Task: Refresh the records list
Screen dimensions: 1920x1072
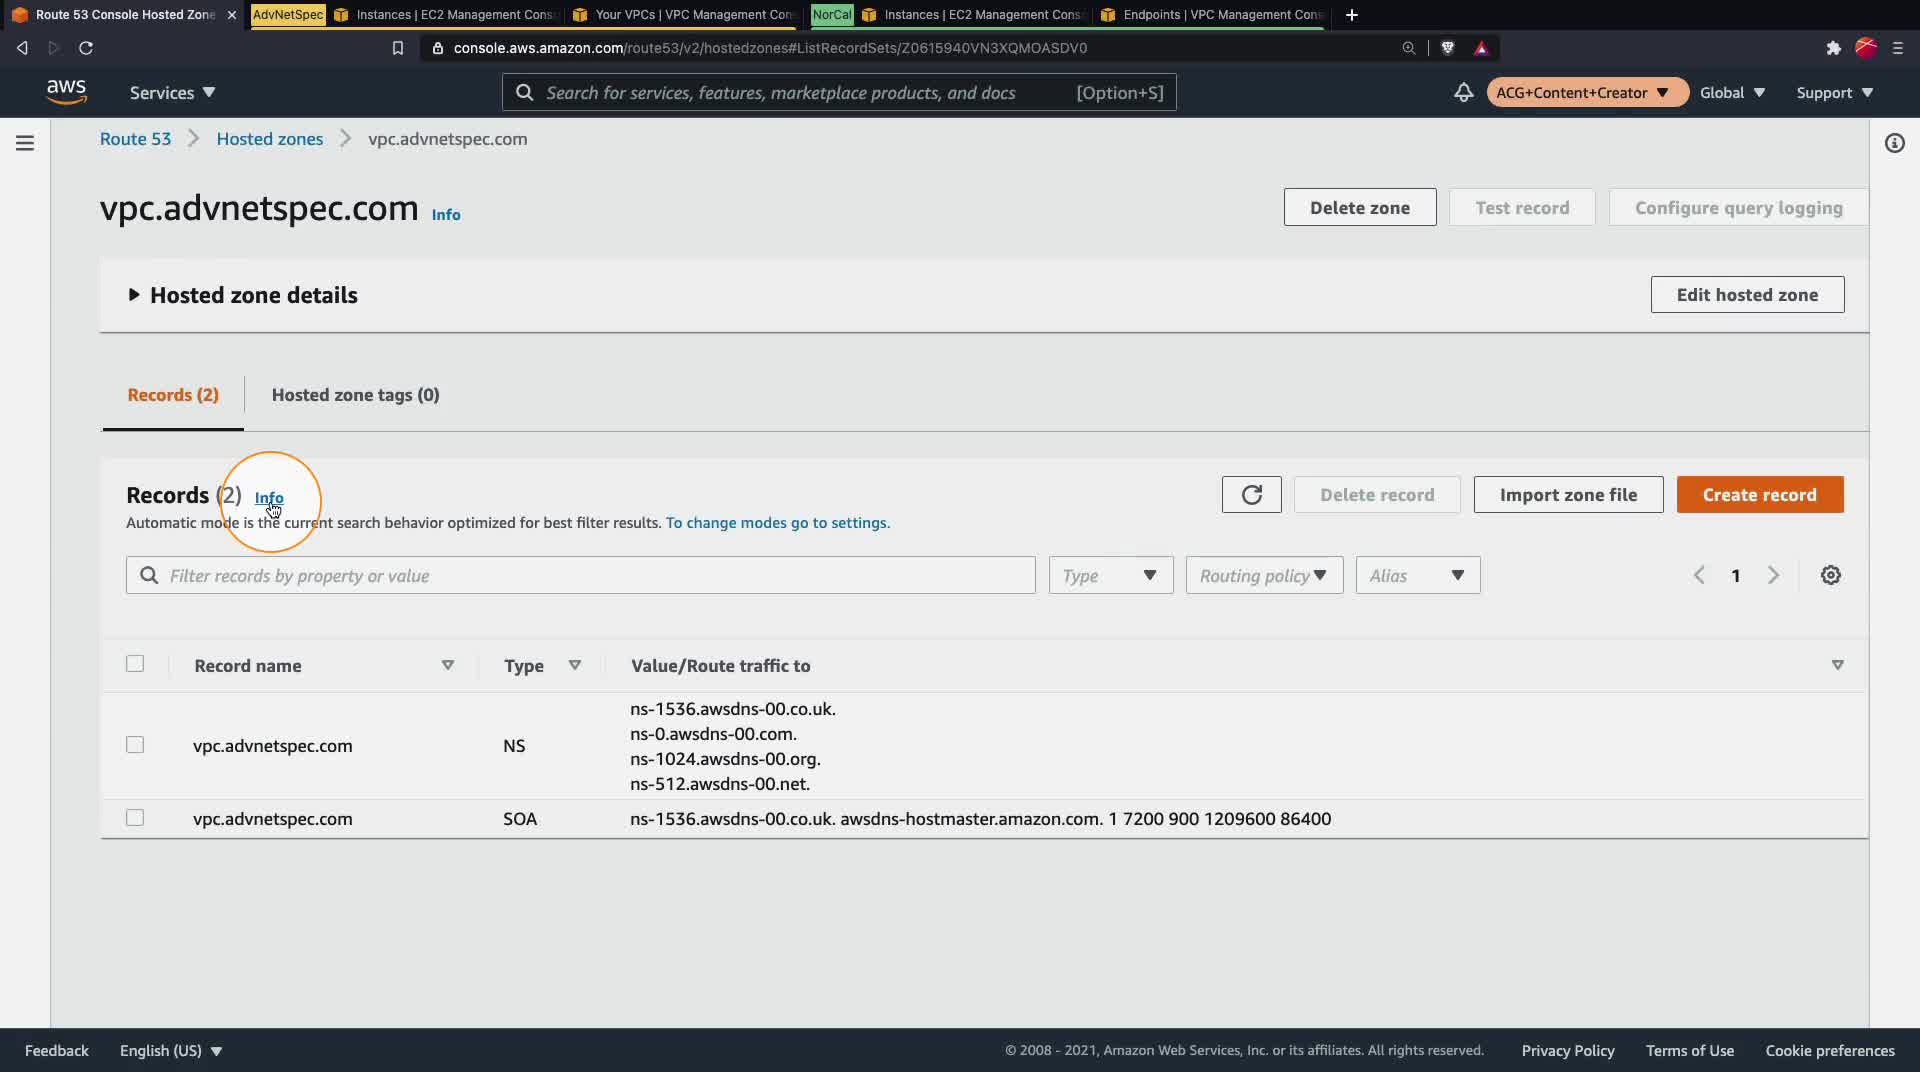Action: point(1251,495)
